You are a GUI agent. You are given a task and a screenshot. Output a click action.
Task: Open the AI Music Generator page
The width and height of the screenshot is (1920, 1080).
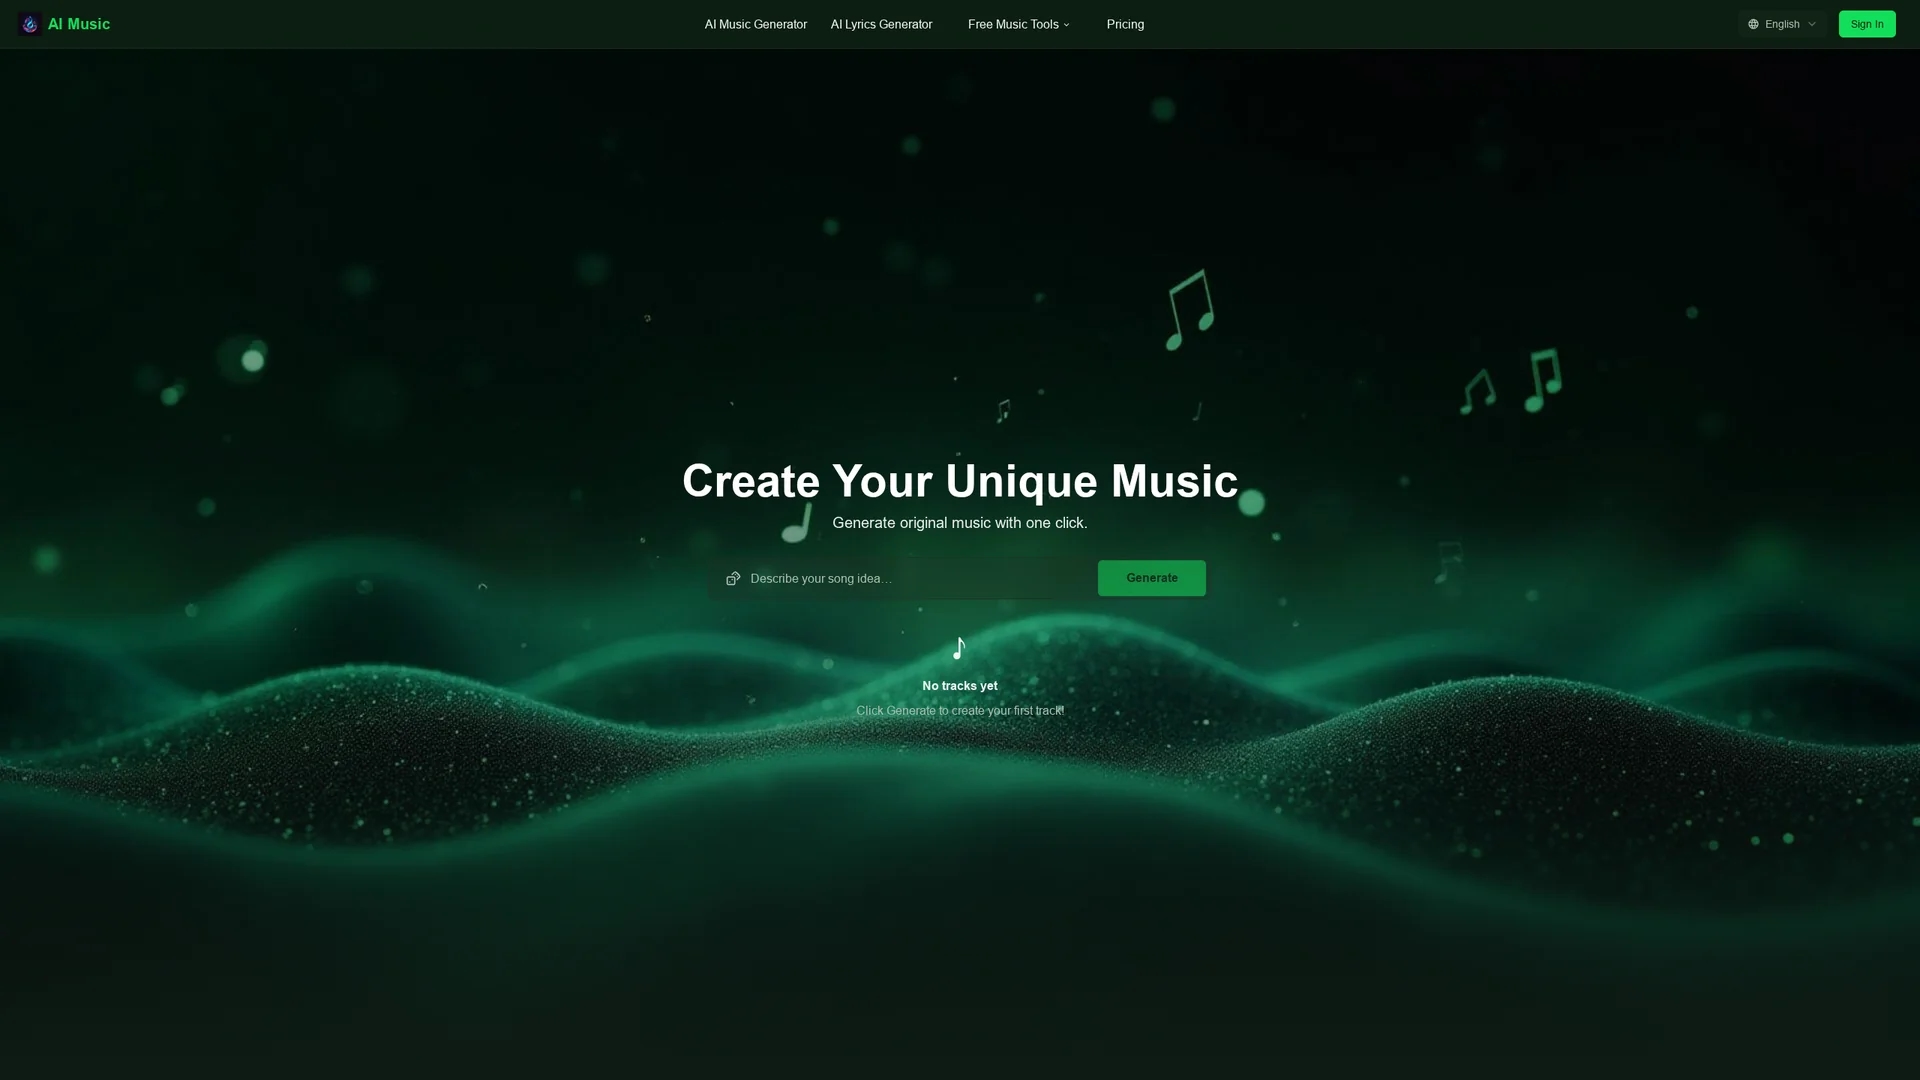(x=756, y=24)
